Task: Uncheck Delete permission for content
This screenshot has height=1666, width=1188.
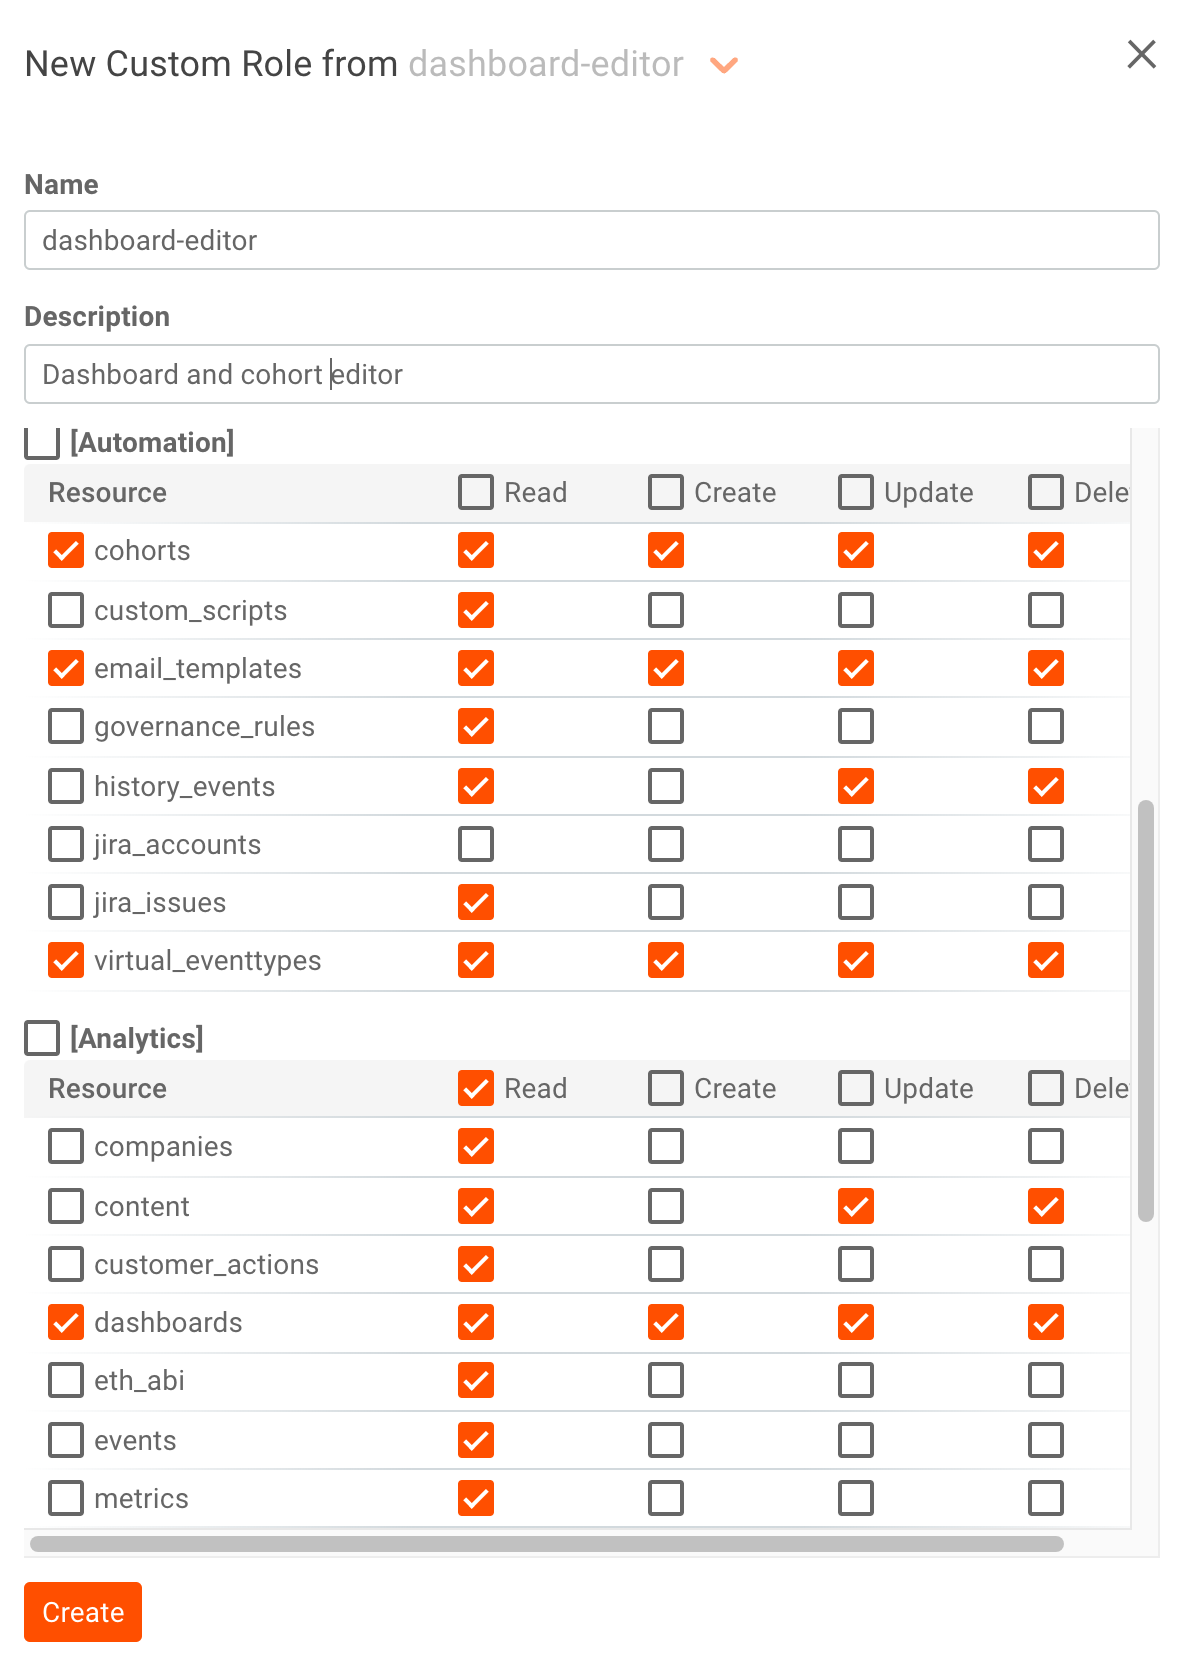Action: 1045,1206
